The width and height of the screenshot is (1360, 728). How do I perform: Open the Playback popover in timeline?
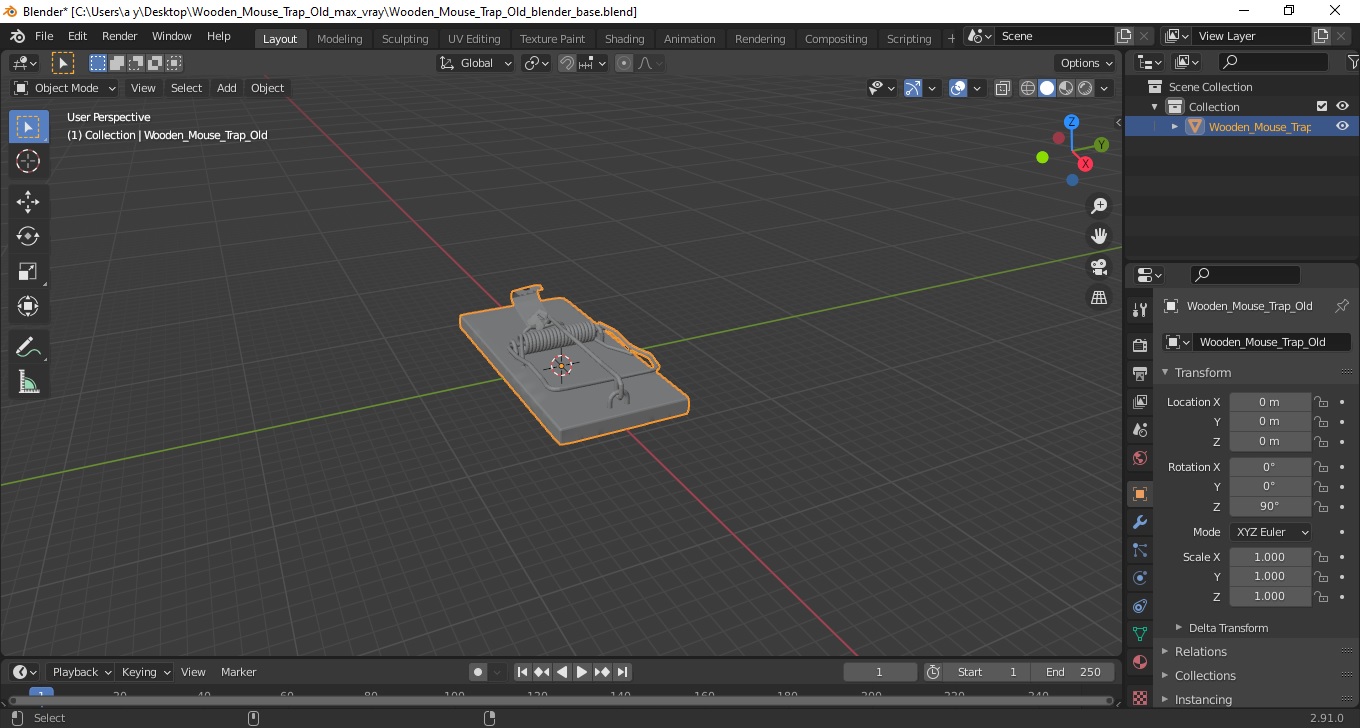coord(81,672)
